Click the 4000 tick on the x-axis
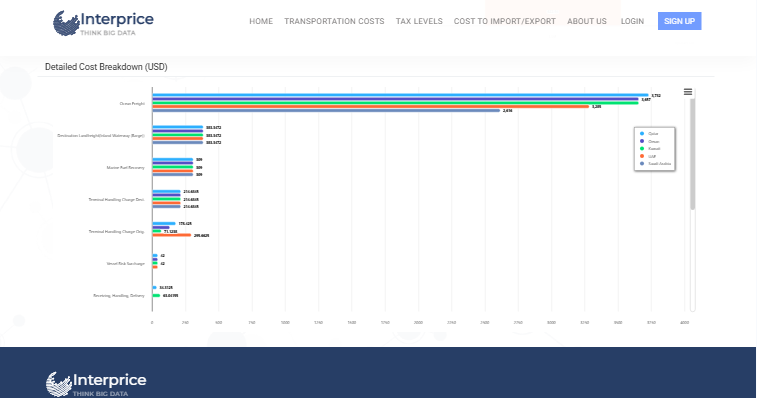The image size is (757, 398). [685, 322]
